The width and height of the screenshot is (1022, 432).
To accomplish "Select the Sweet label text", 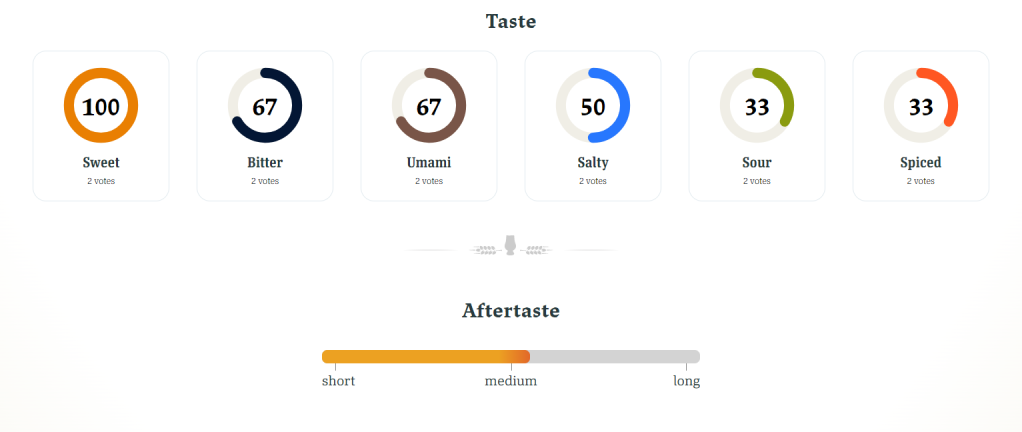I will (x=101, y=162).
